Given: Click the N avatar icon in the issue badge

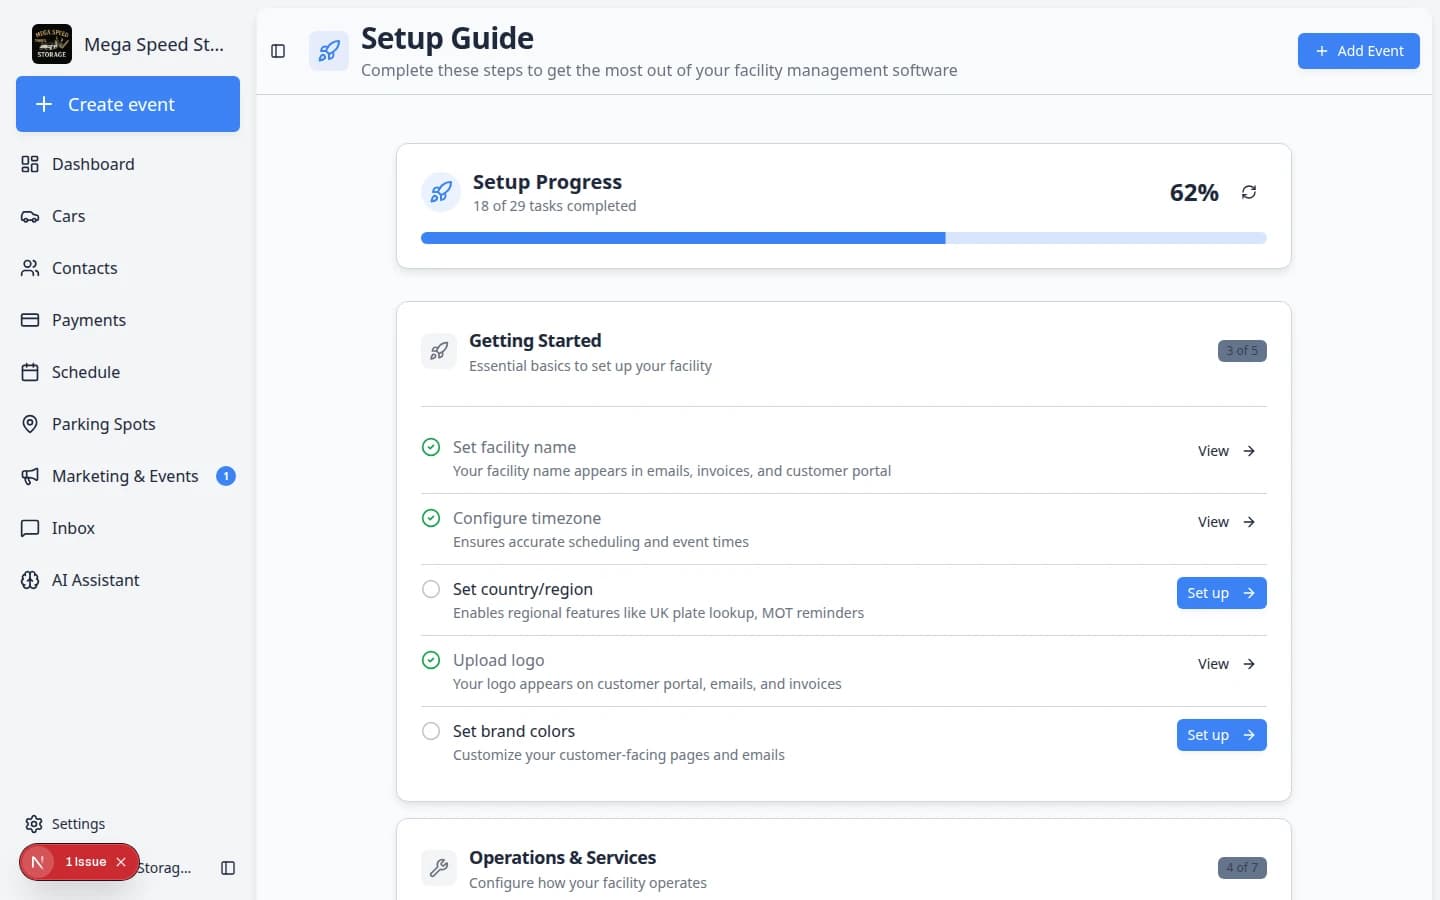Looking at the screenshot, I should pos(37,862).
